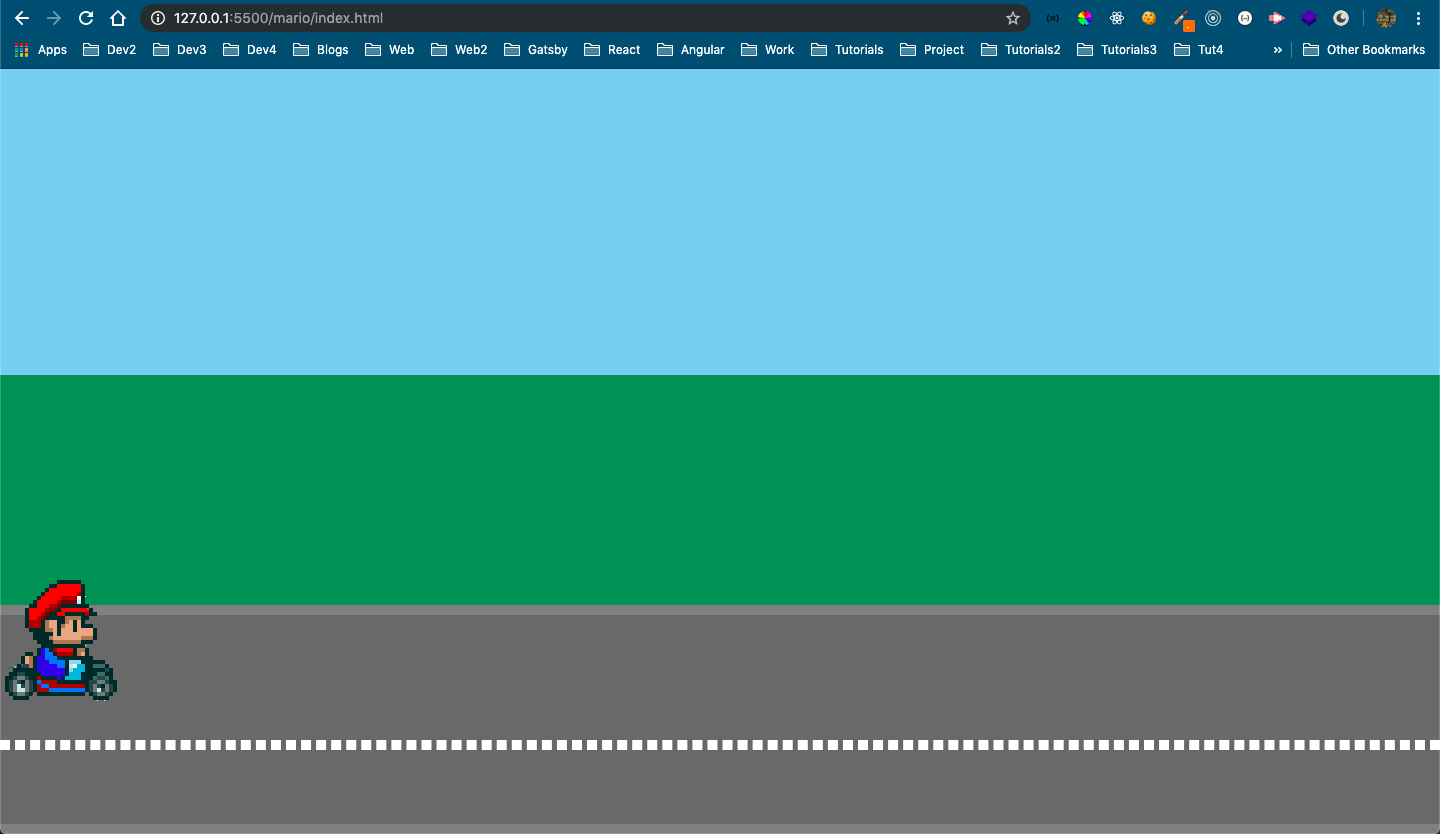Open the Web2 bookmarks folder
1440x834 pixels.
[x=459, y=49]
